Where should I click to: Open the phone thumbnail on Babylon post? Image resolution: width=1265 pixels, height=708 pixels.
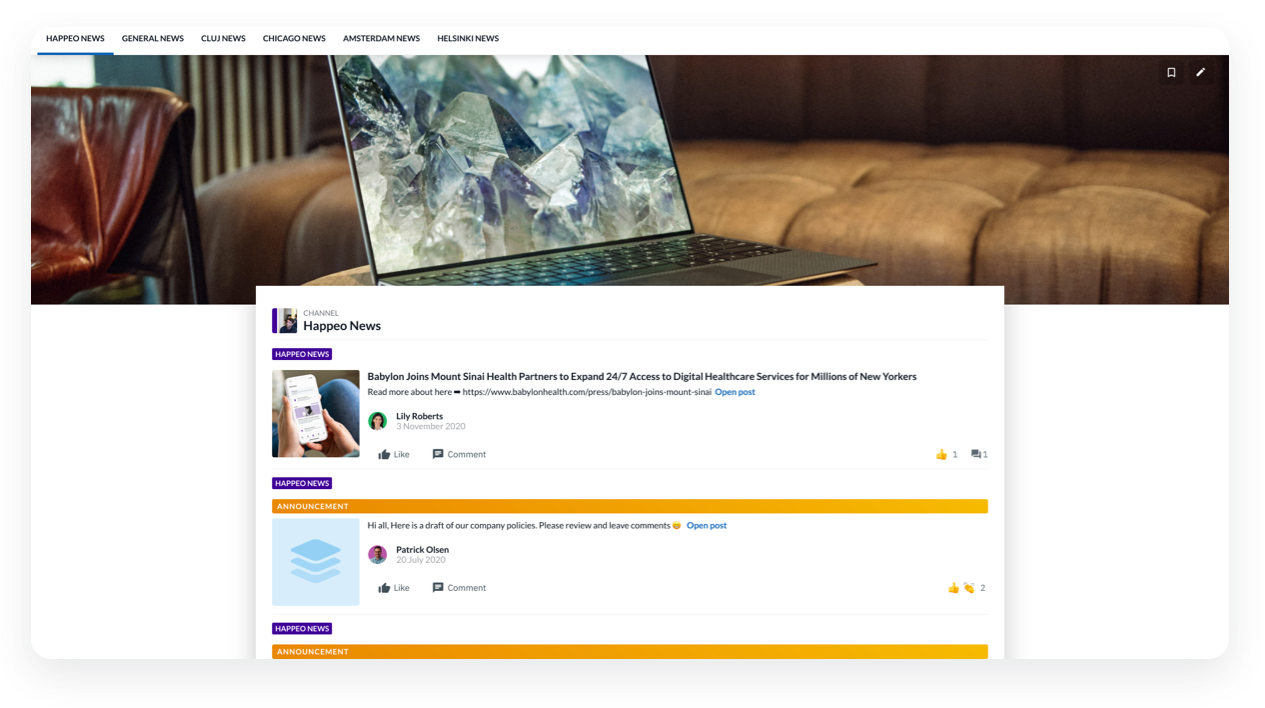pyautogui.click(x=316, y=414)
